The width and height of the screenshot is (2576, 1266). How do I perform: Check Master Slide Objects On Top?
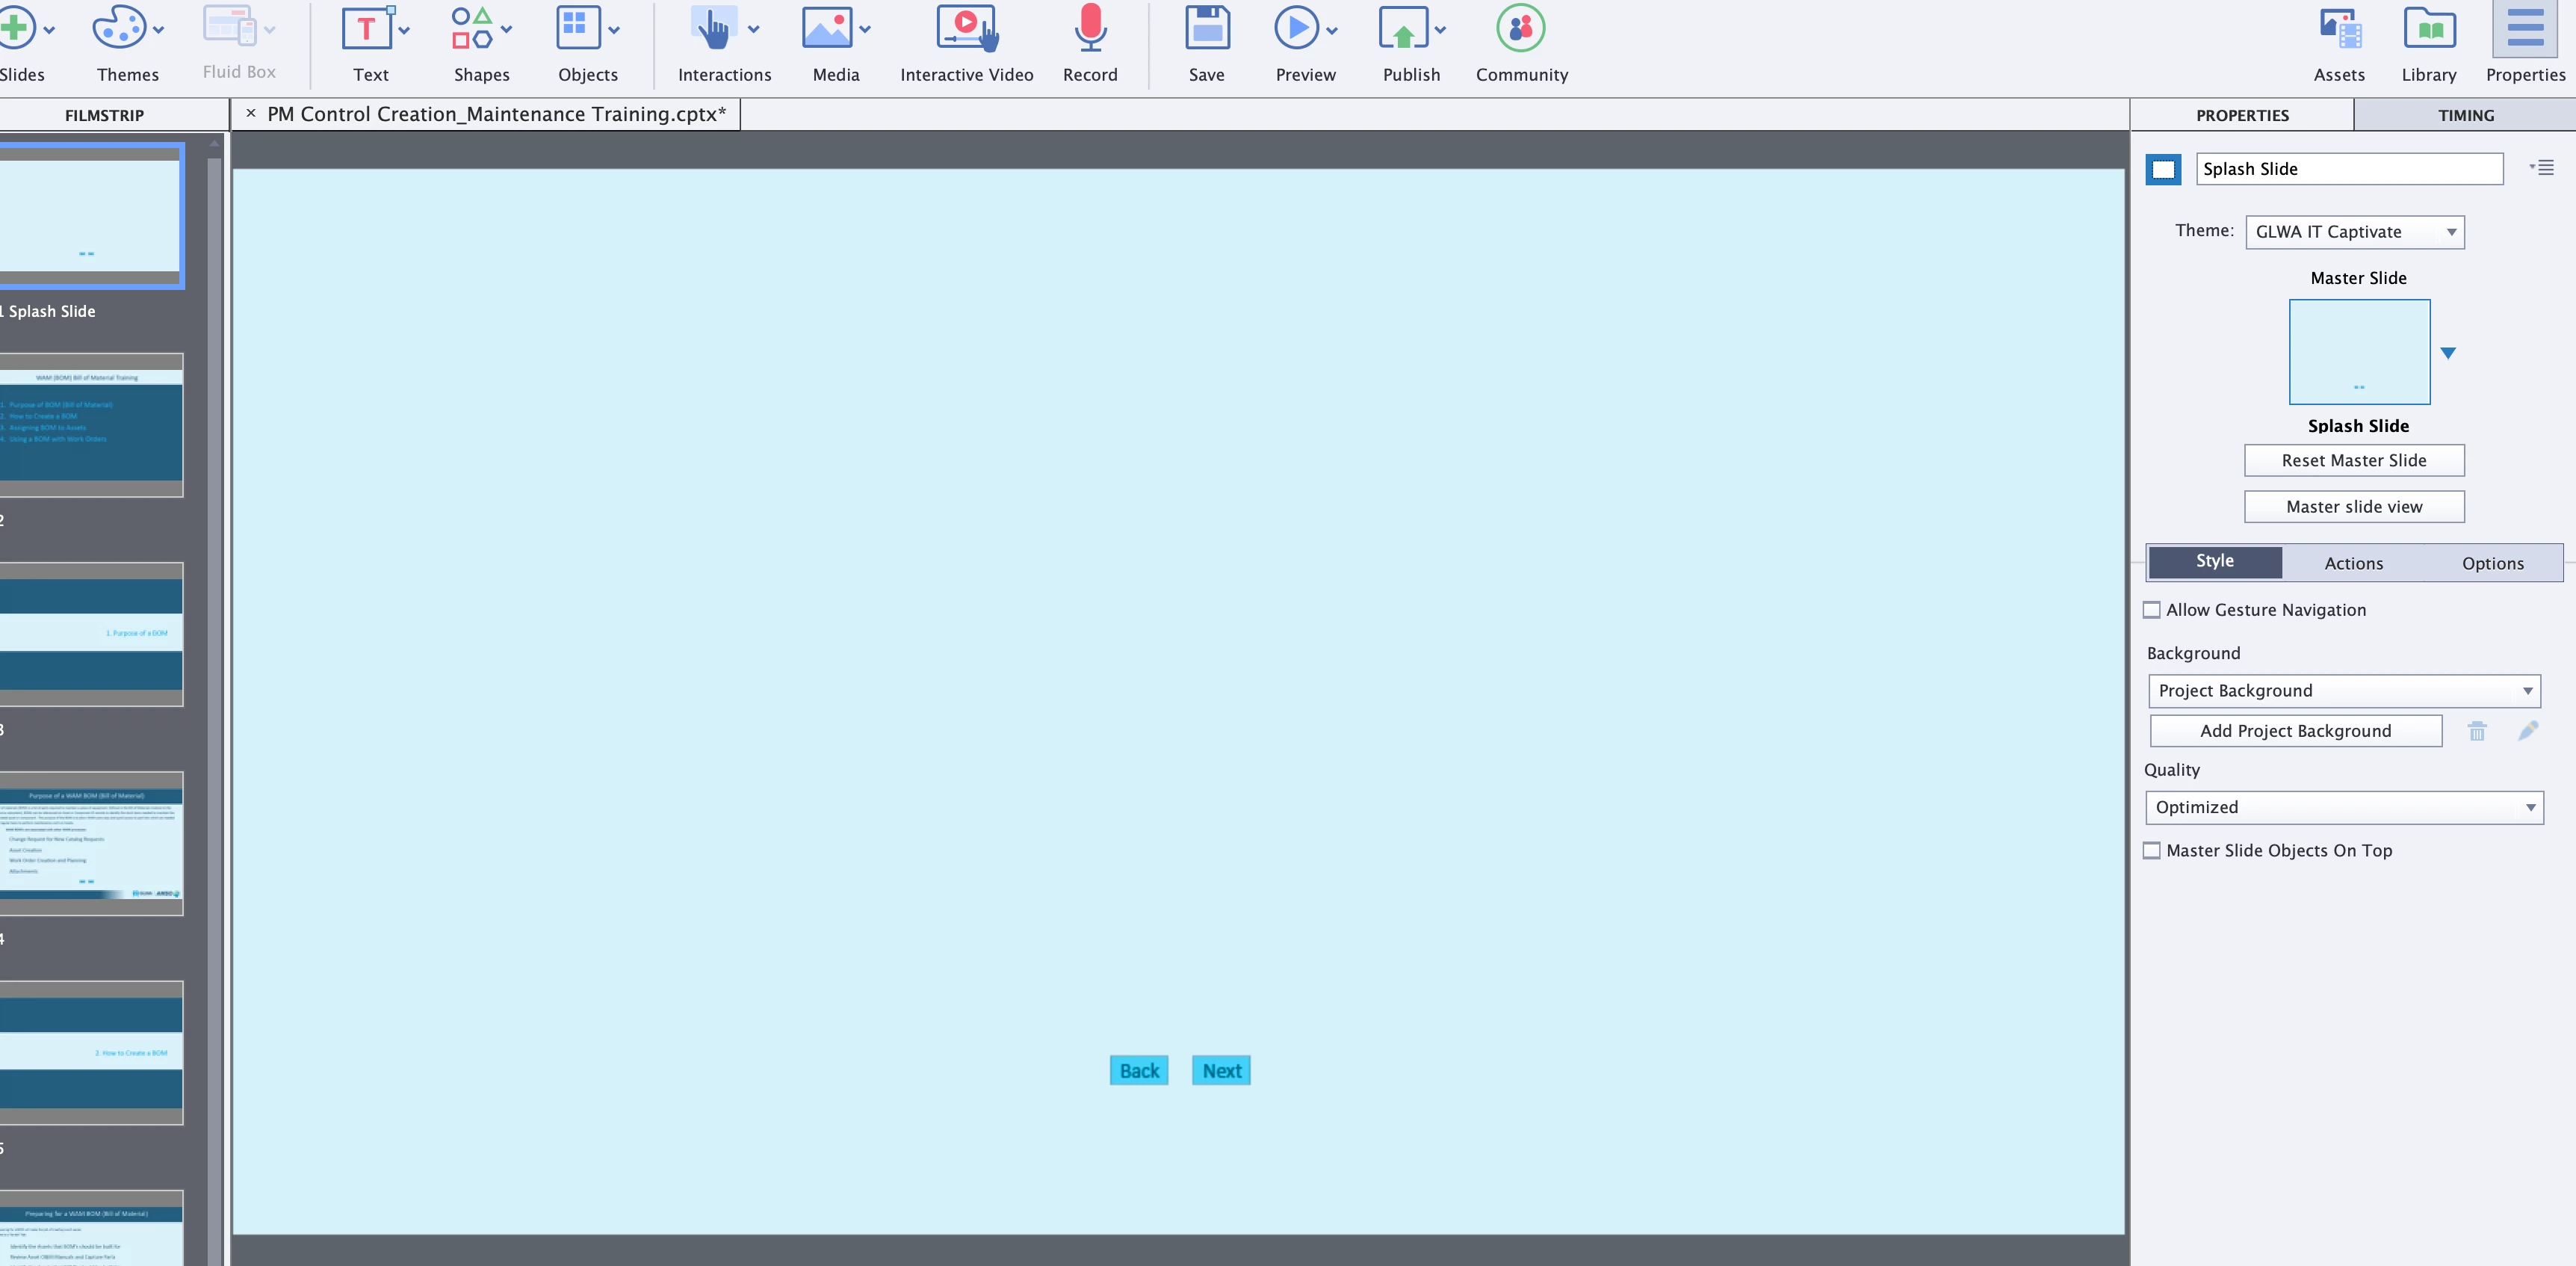(x=2152, y=851)
